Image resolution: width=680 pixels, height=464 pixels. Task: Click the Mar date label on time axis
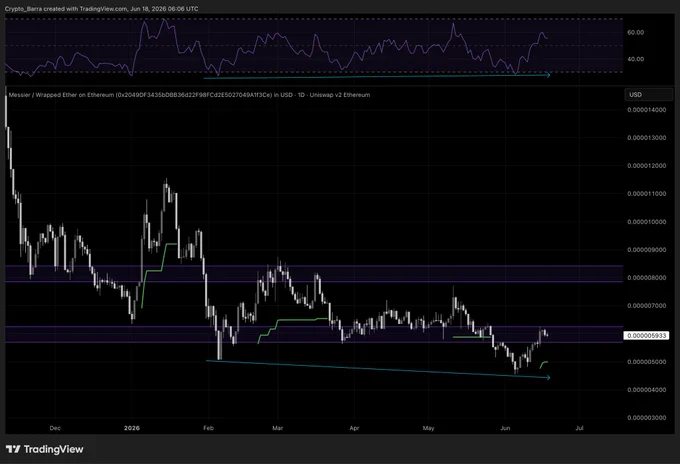point(278,428)
